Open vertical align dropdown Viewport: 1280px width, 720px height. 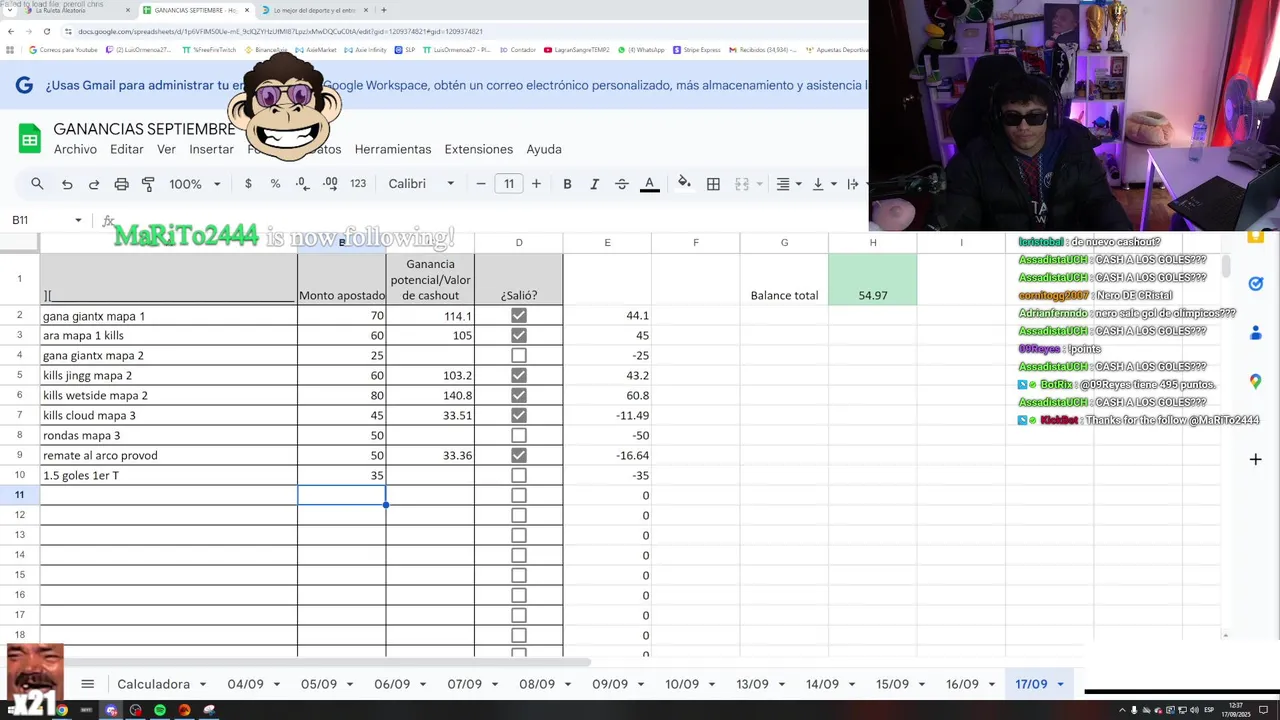coord(823,184)
